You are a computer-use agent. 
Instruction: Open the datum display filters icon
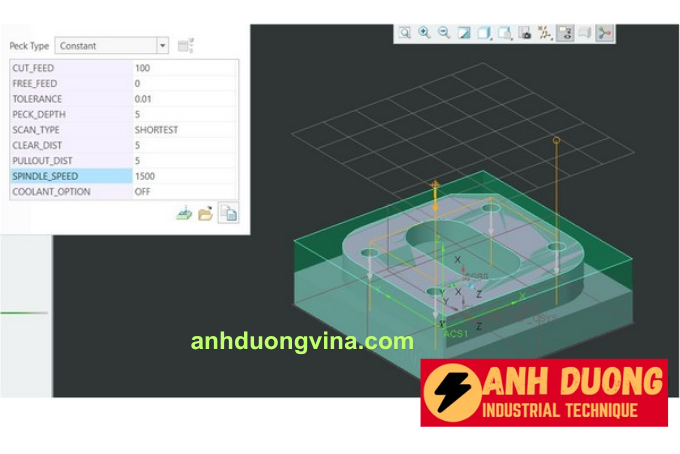pos(545,33)
